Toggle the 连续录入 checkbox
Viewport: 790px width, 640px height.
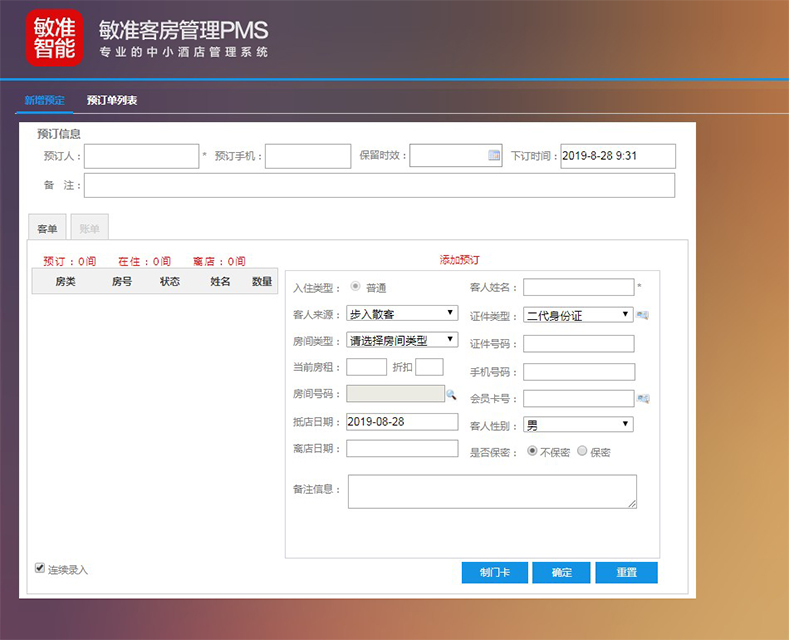40,568
